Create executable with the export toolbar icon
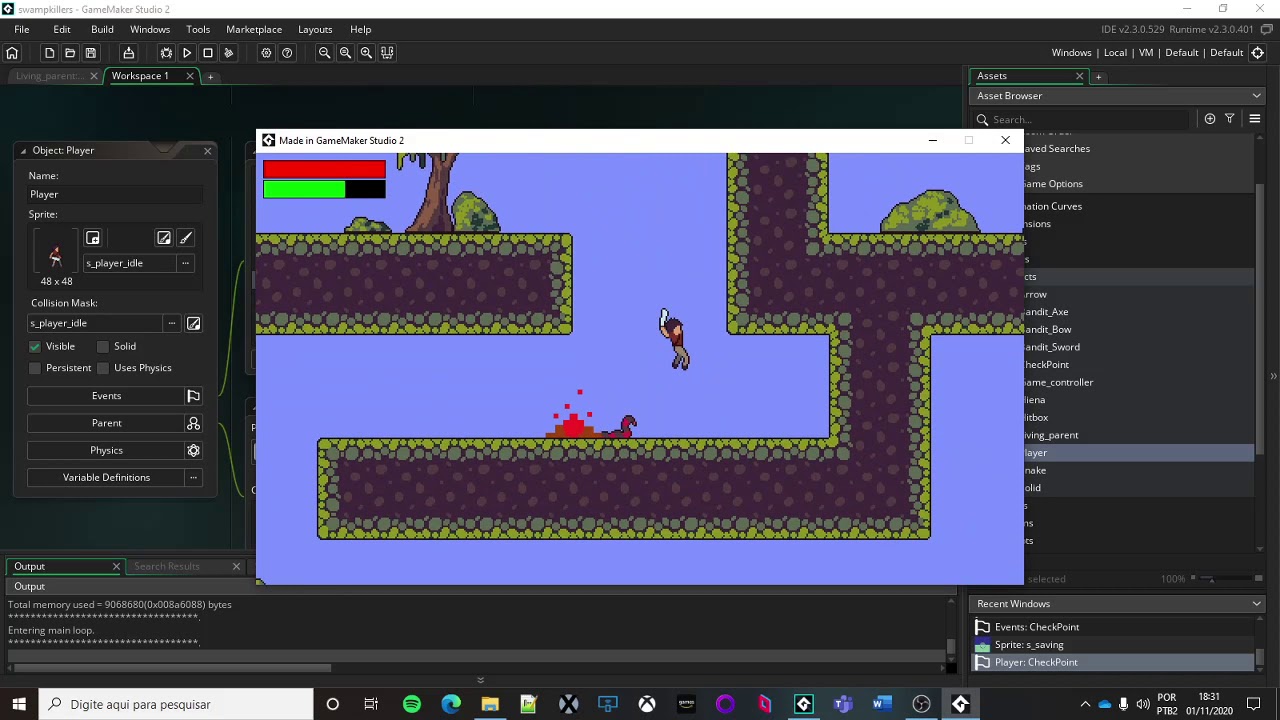Viewport: 1280px width, 720px height. tap(128, 52)
